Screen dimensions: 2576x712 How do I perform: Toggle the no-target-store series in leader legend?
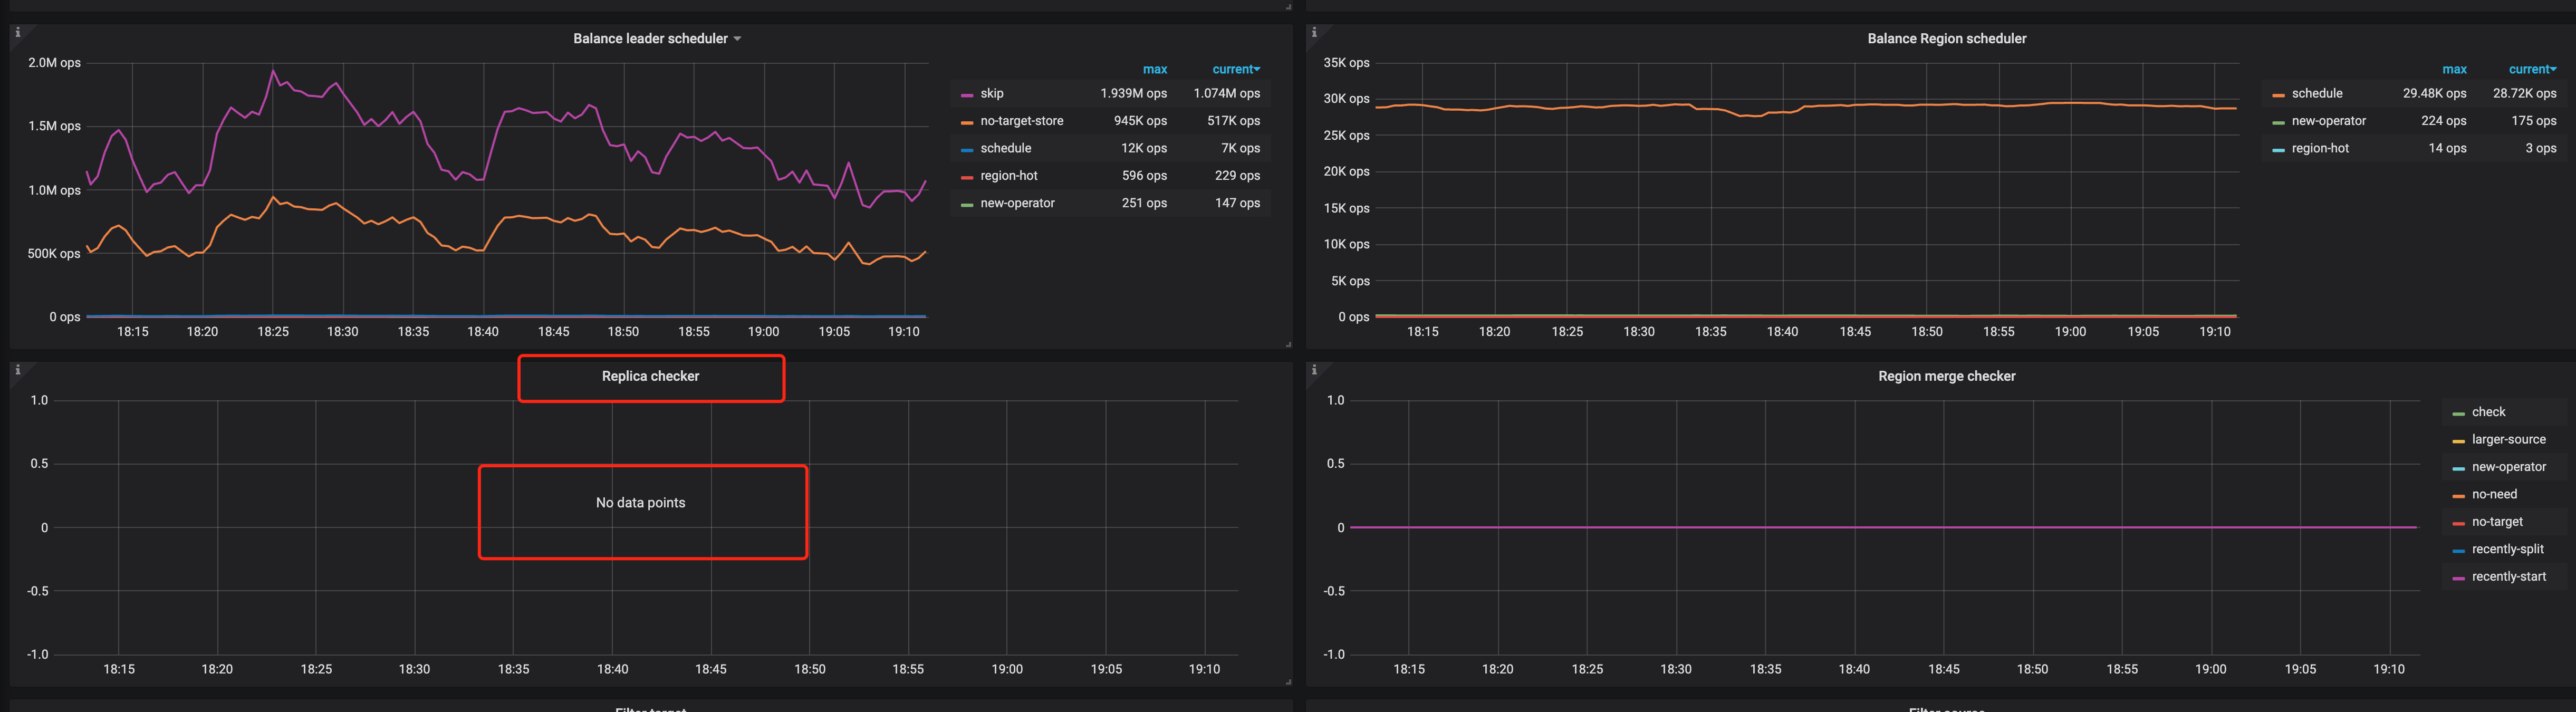click(1021, 121)
